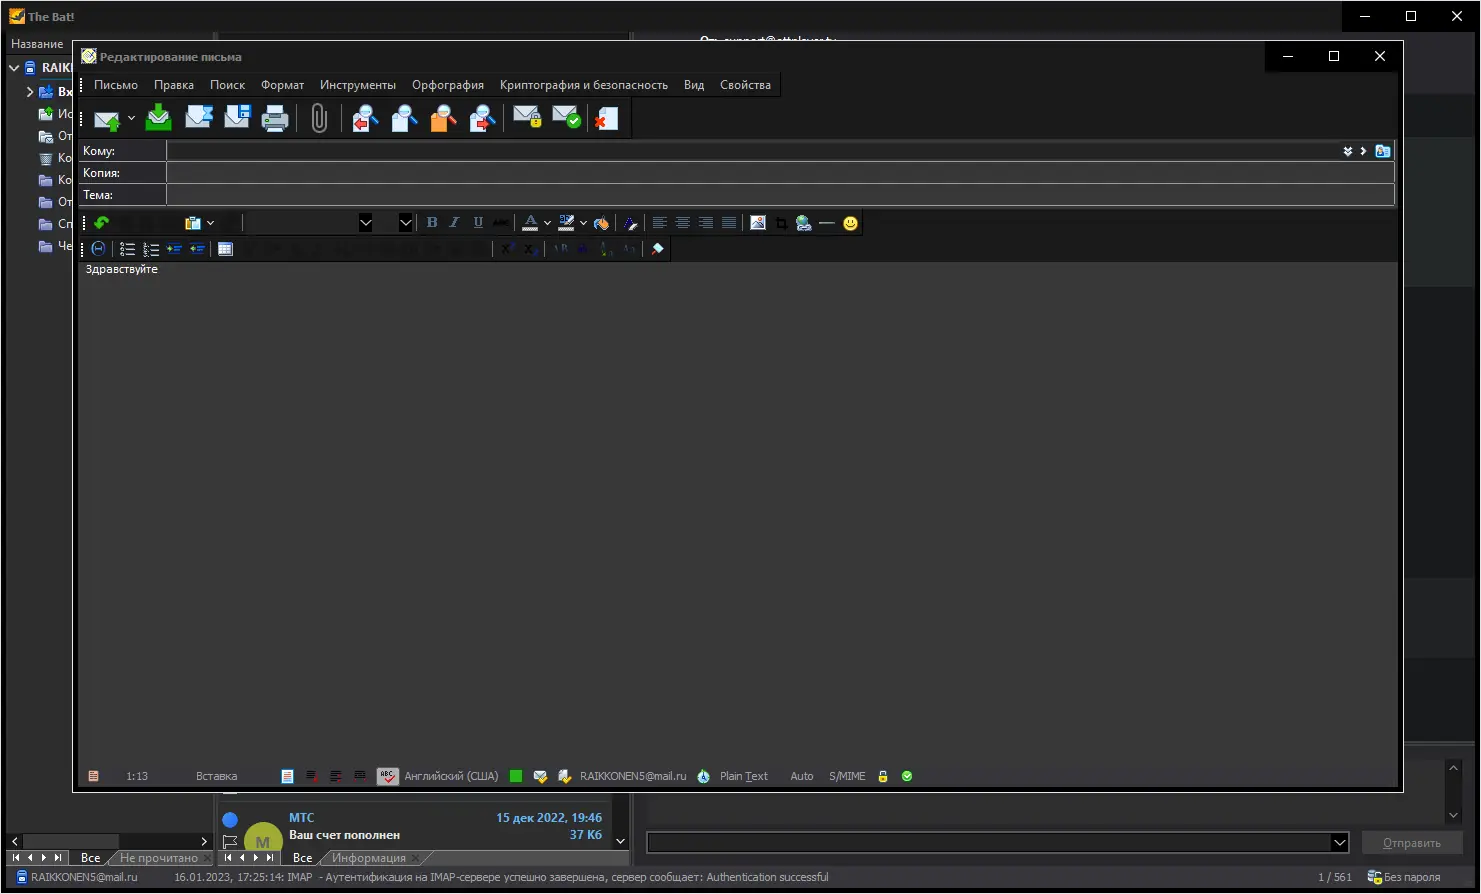Click the envelope with padlock encryption icon
This screenshot has height=894, width=1481.
coord(527,119)
